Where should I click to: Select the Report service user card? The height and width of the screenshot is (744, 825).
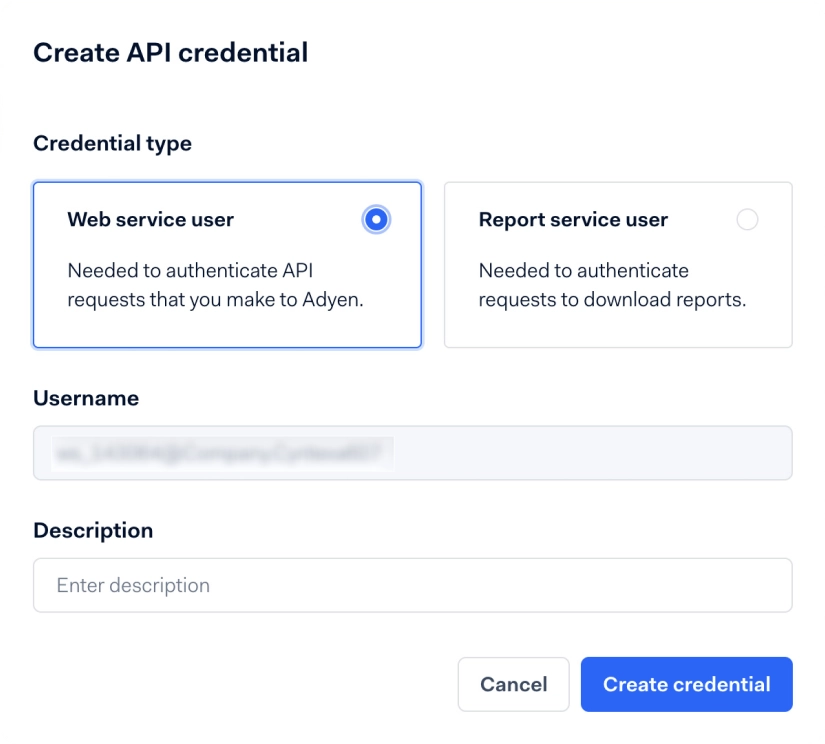[x=617, y=264]
